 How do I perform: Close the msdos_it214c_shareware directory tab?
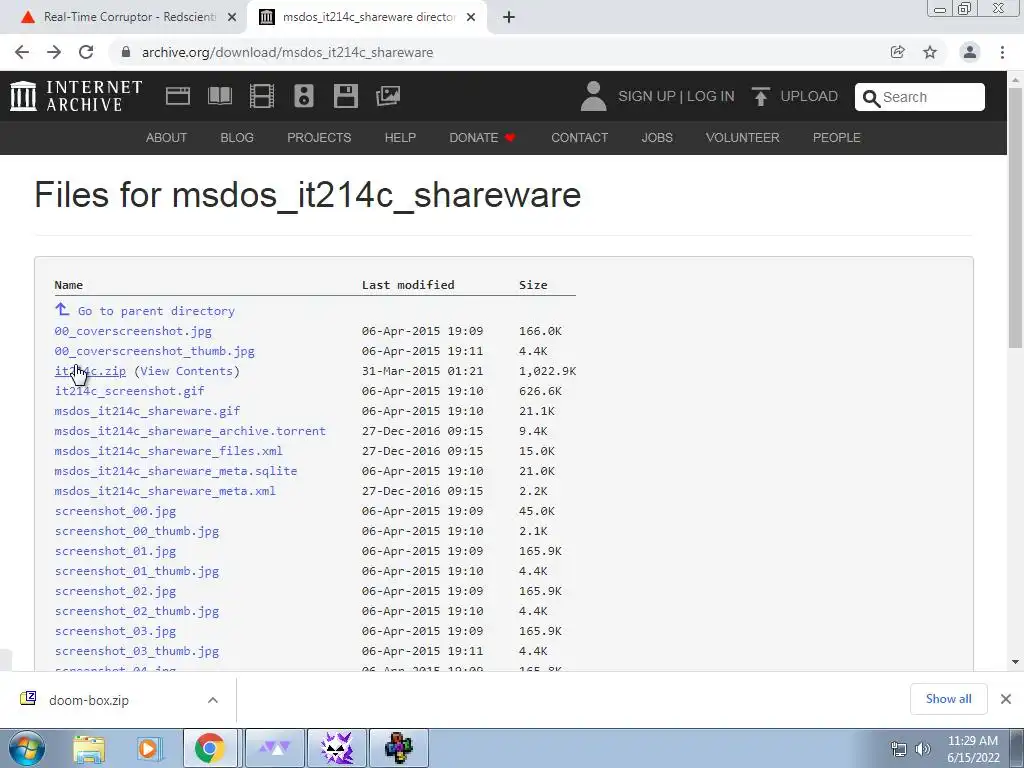click(x=471, y=18)
